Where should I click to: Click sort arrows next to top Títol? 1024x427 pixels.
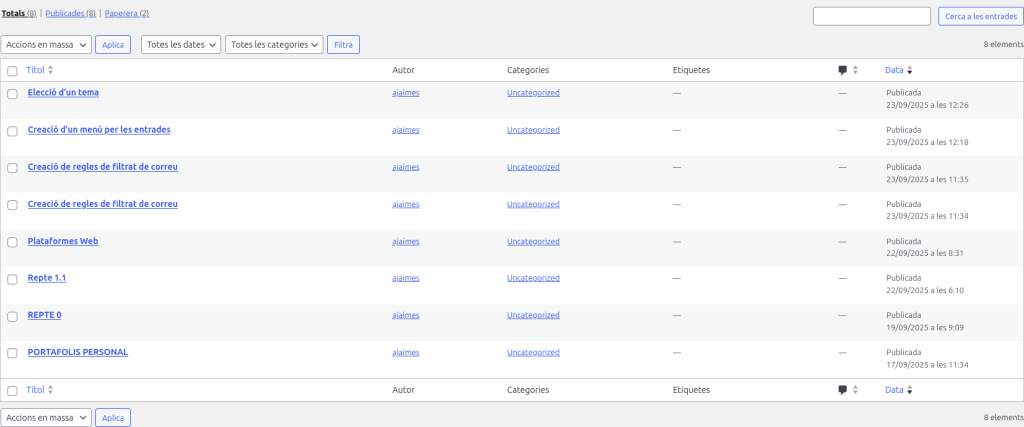tap(51, 70)
